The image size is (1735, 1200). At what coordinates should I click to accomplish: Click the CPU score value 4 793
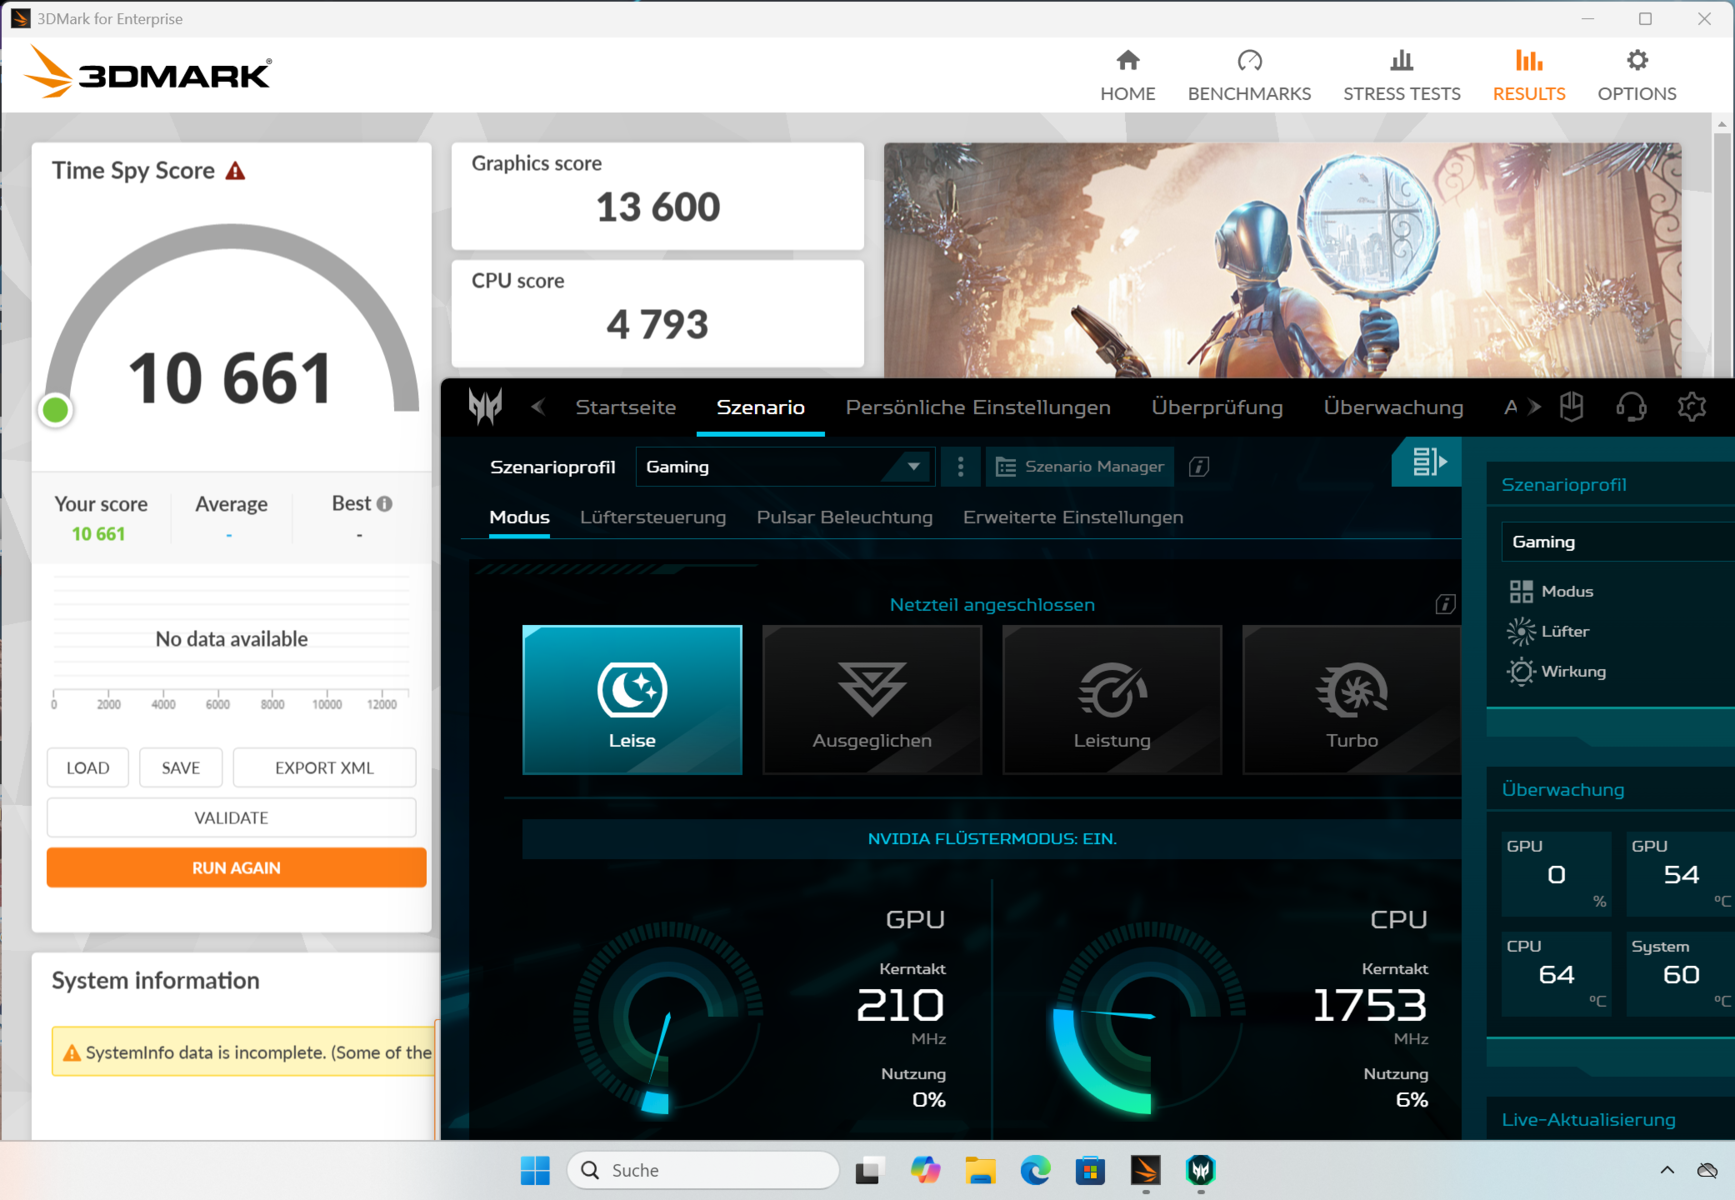point(658,324)
